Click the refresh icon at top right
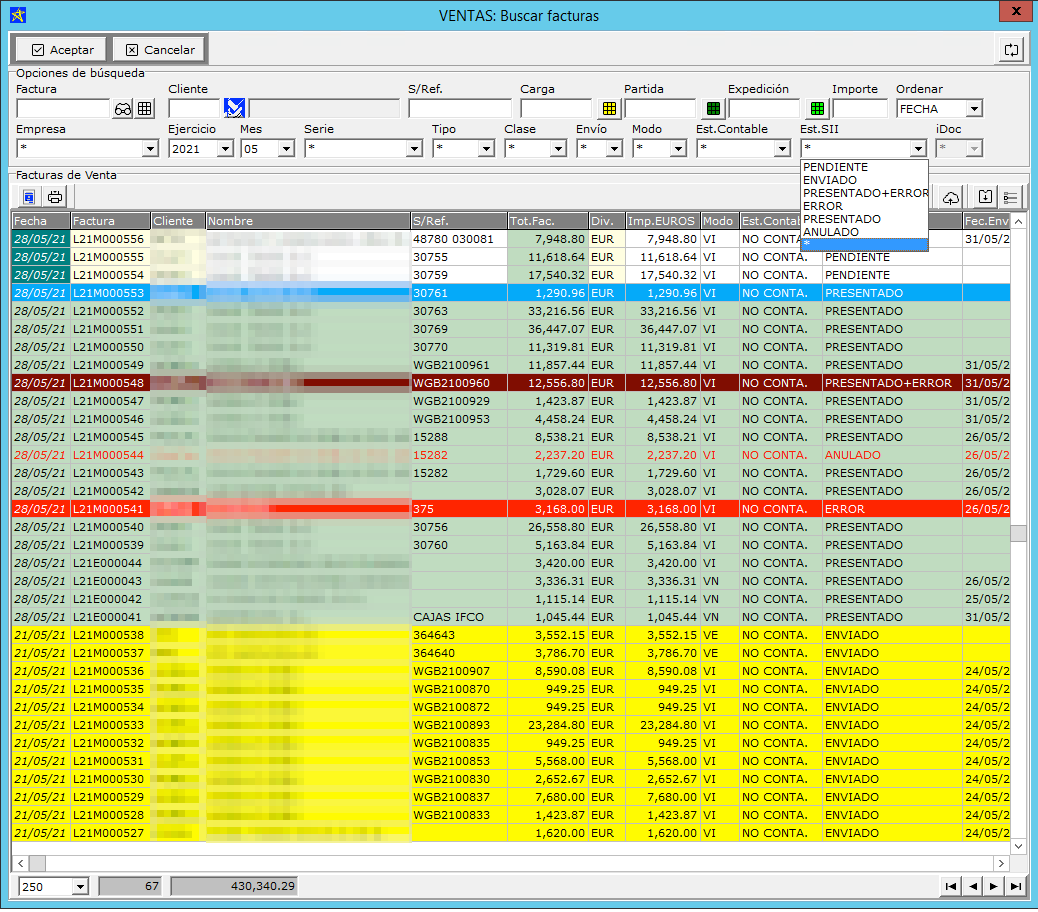This screenshot has width=1038, height=912. click(x=1011, y=49)
